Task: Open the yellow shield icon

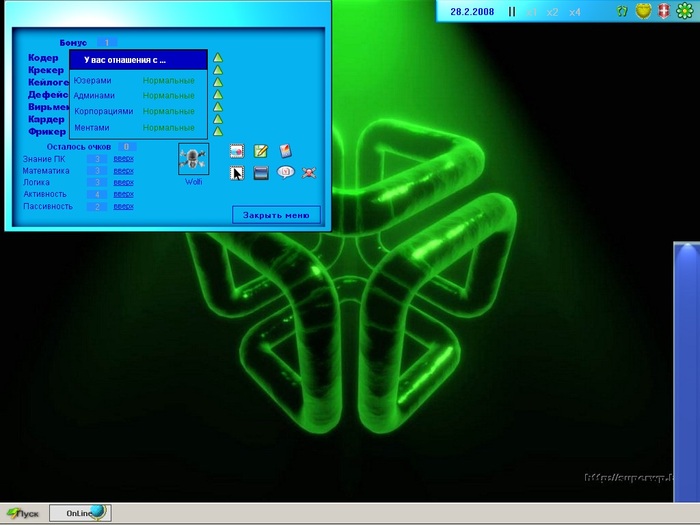Action: click(644, 12)
